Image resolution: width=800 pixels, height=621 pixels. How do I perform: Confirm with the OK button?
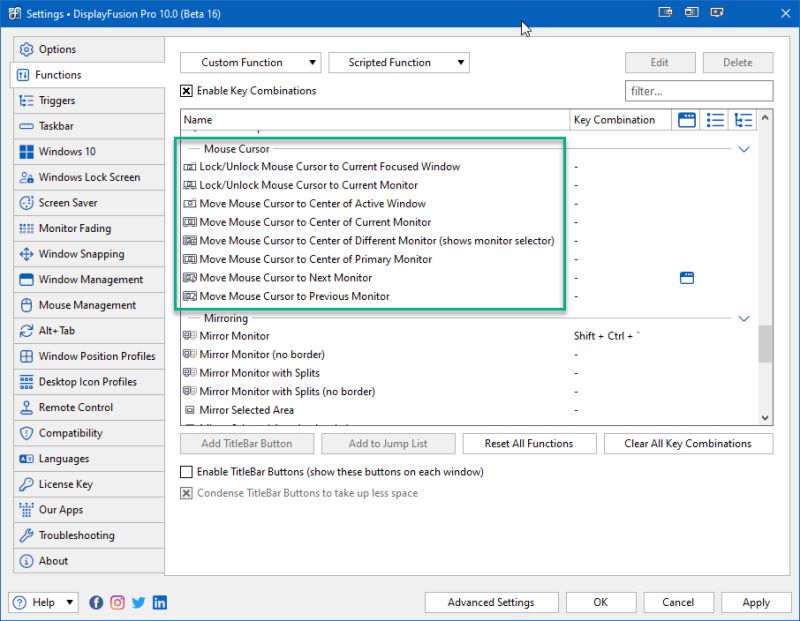point(601,602)
